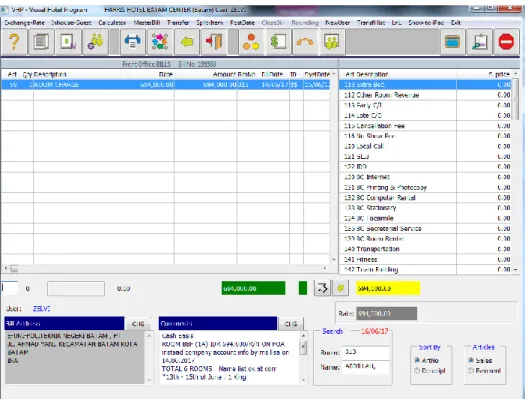Open the MasterBill menu
Image resolution: width=525 pixels, height=399 pixels.
(147, 23)
